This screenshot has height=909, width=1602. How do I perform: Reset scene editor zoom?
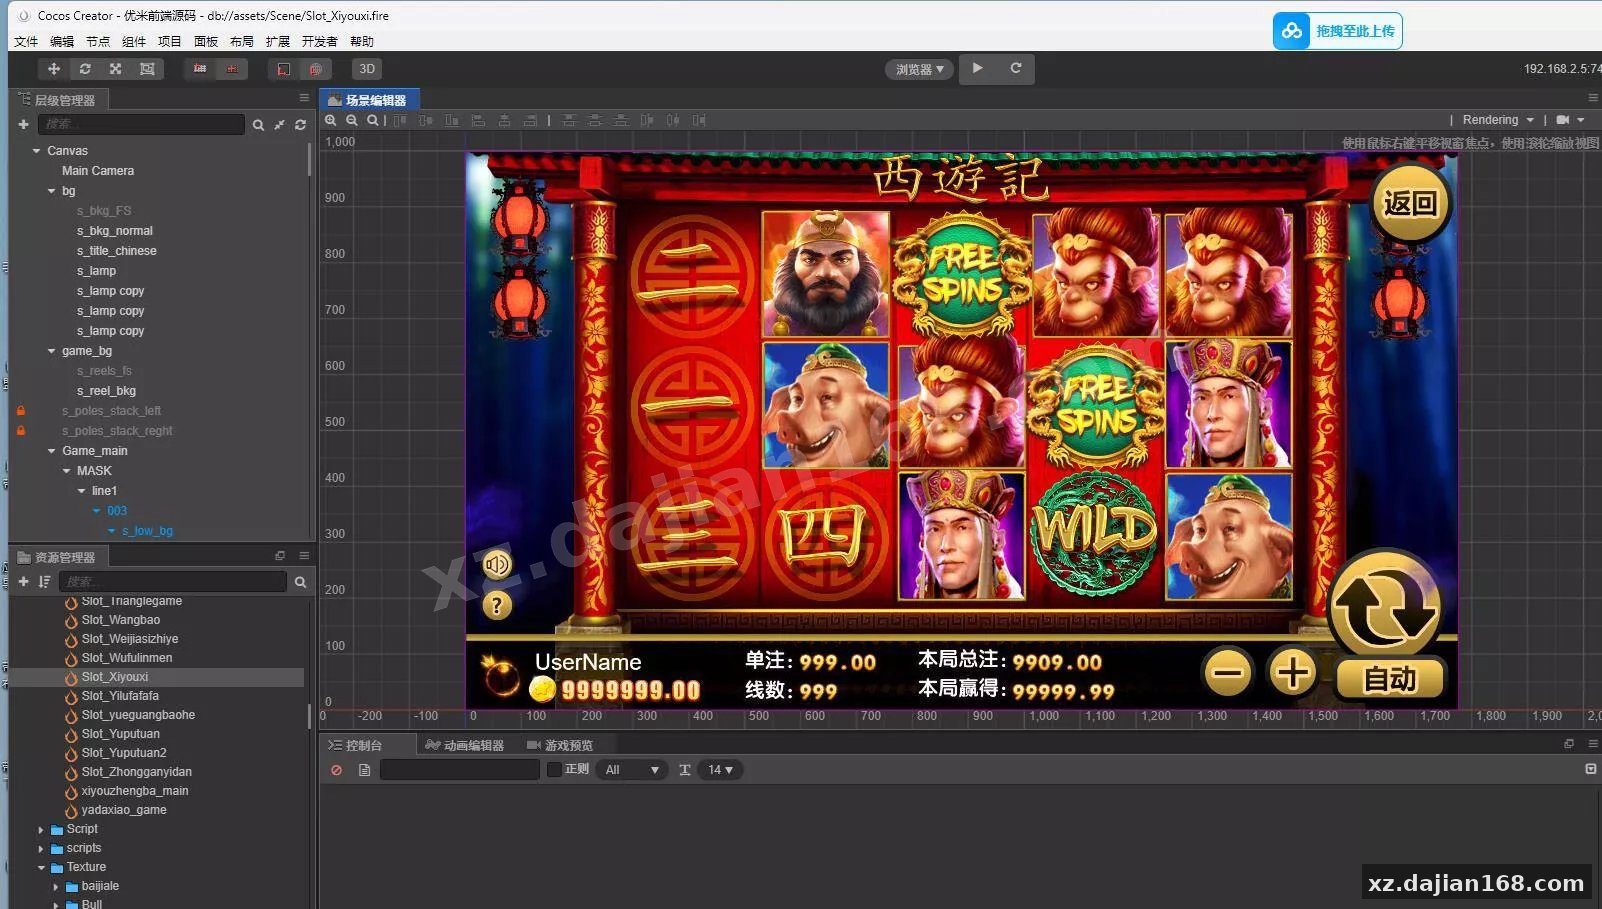coord(373,120)
